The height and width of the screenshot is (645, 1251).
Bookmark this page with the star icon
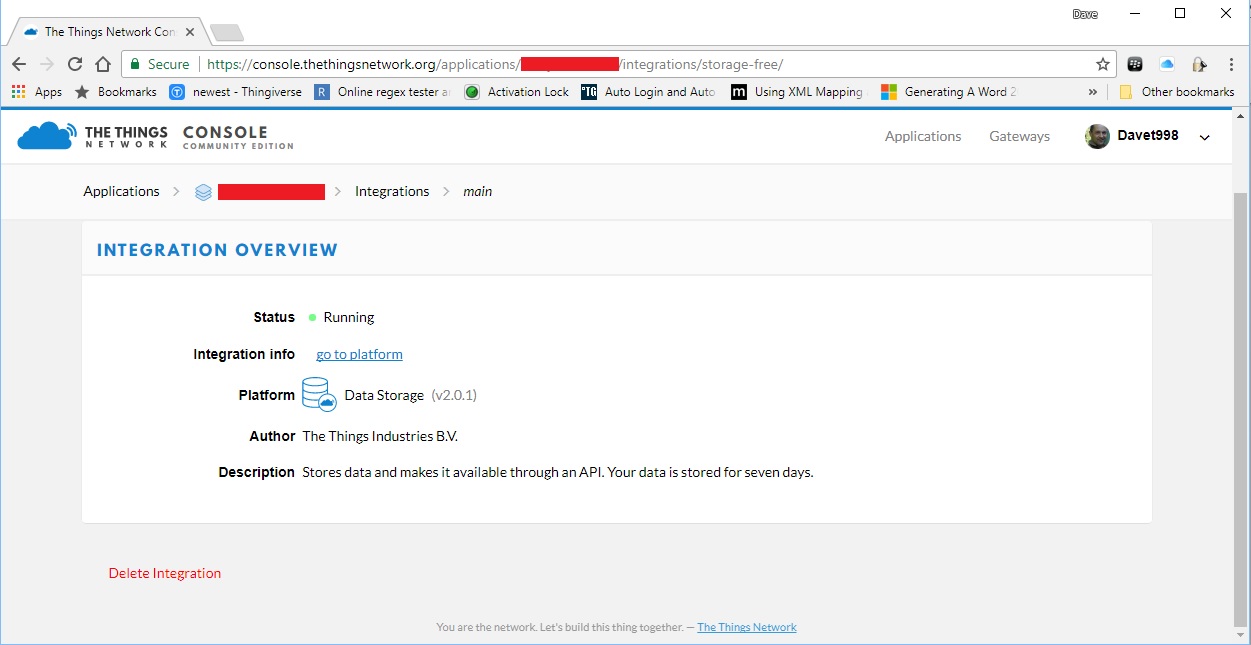pyautogui.click(x=1103, y=64)
